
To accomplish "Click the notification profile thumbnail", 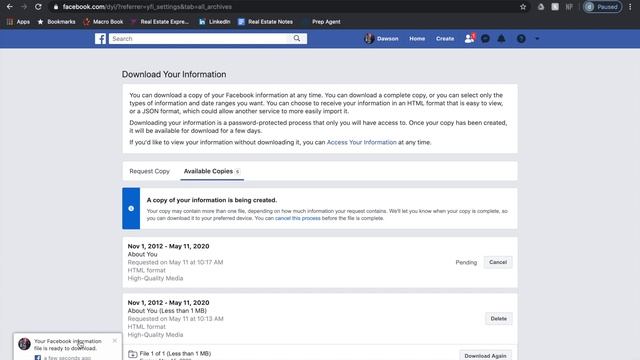I will click(24, 344).
